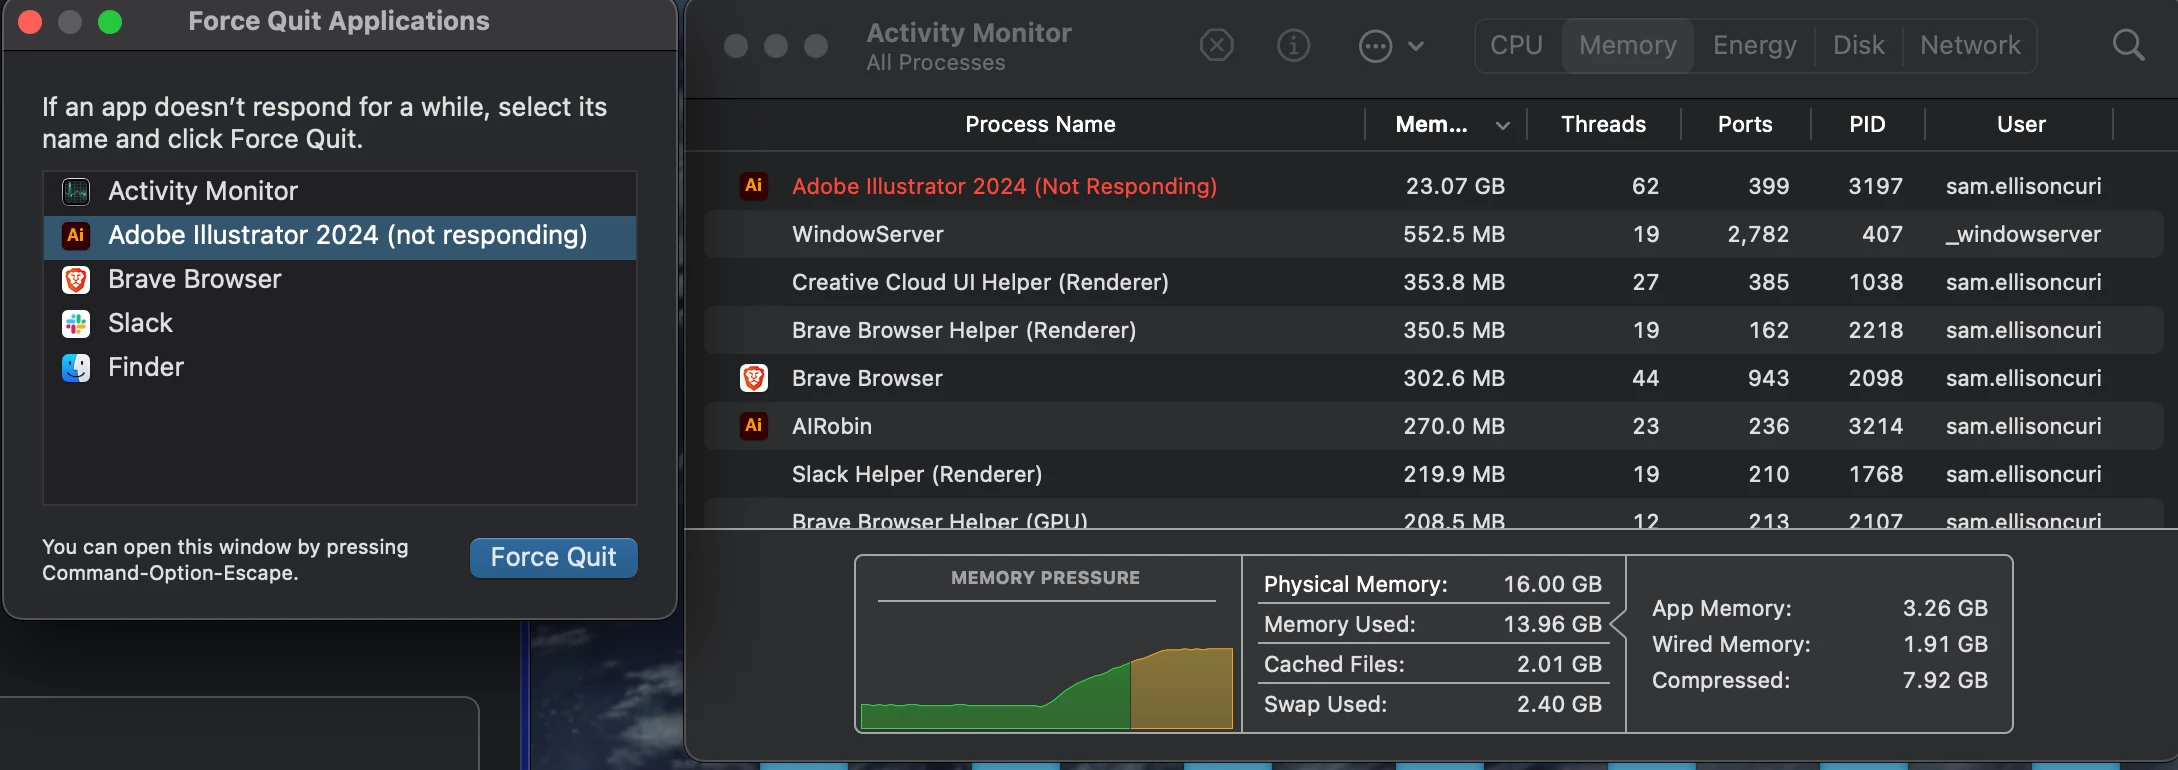Select Brave Browser in Force Quit list
The height and width of the screenshot is (770, 2178).
(340, 280)
